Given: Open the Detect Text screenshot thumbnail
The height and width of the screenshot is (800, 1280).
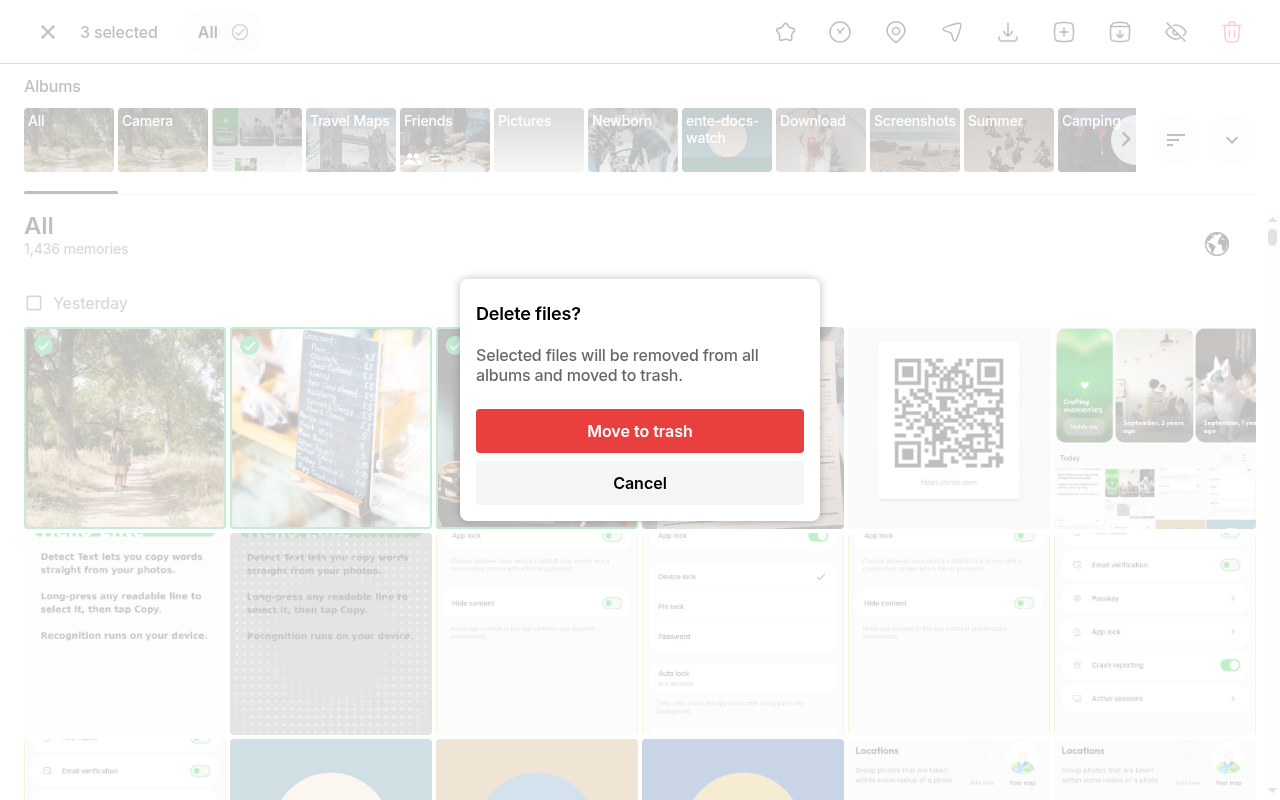Looking at the screenshot, I should 125,634.
